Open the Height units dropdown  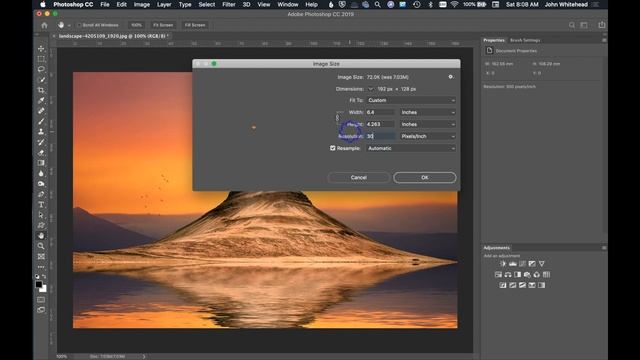[x=428, y=124]
